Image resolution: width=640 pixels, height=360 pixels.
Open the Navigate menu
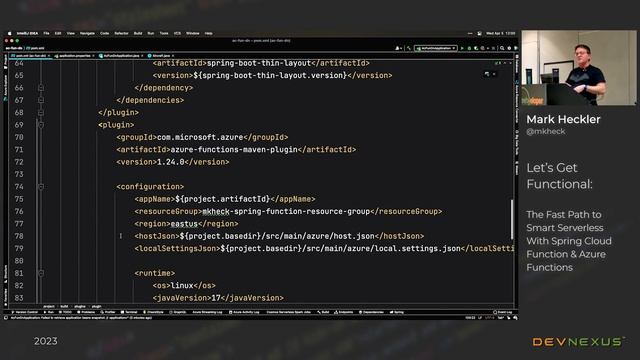(87, 33)
